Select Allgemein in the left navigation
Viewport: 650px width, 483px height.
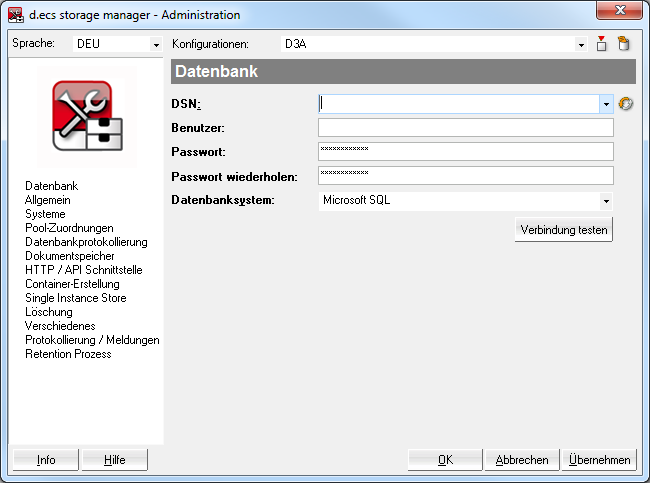pyautogui.click(x=47, y=200)
